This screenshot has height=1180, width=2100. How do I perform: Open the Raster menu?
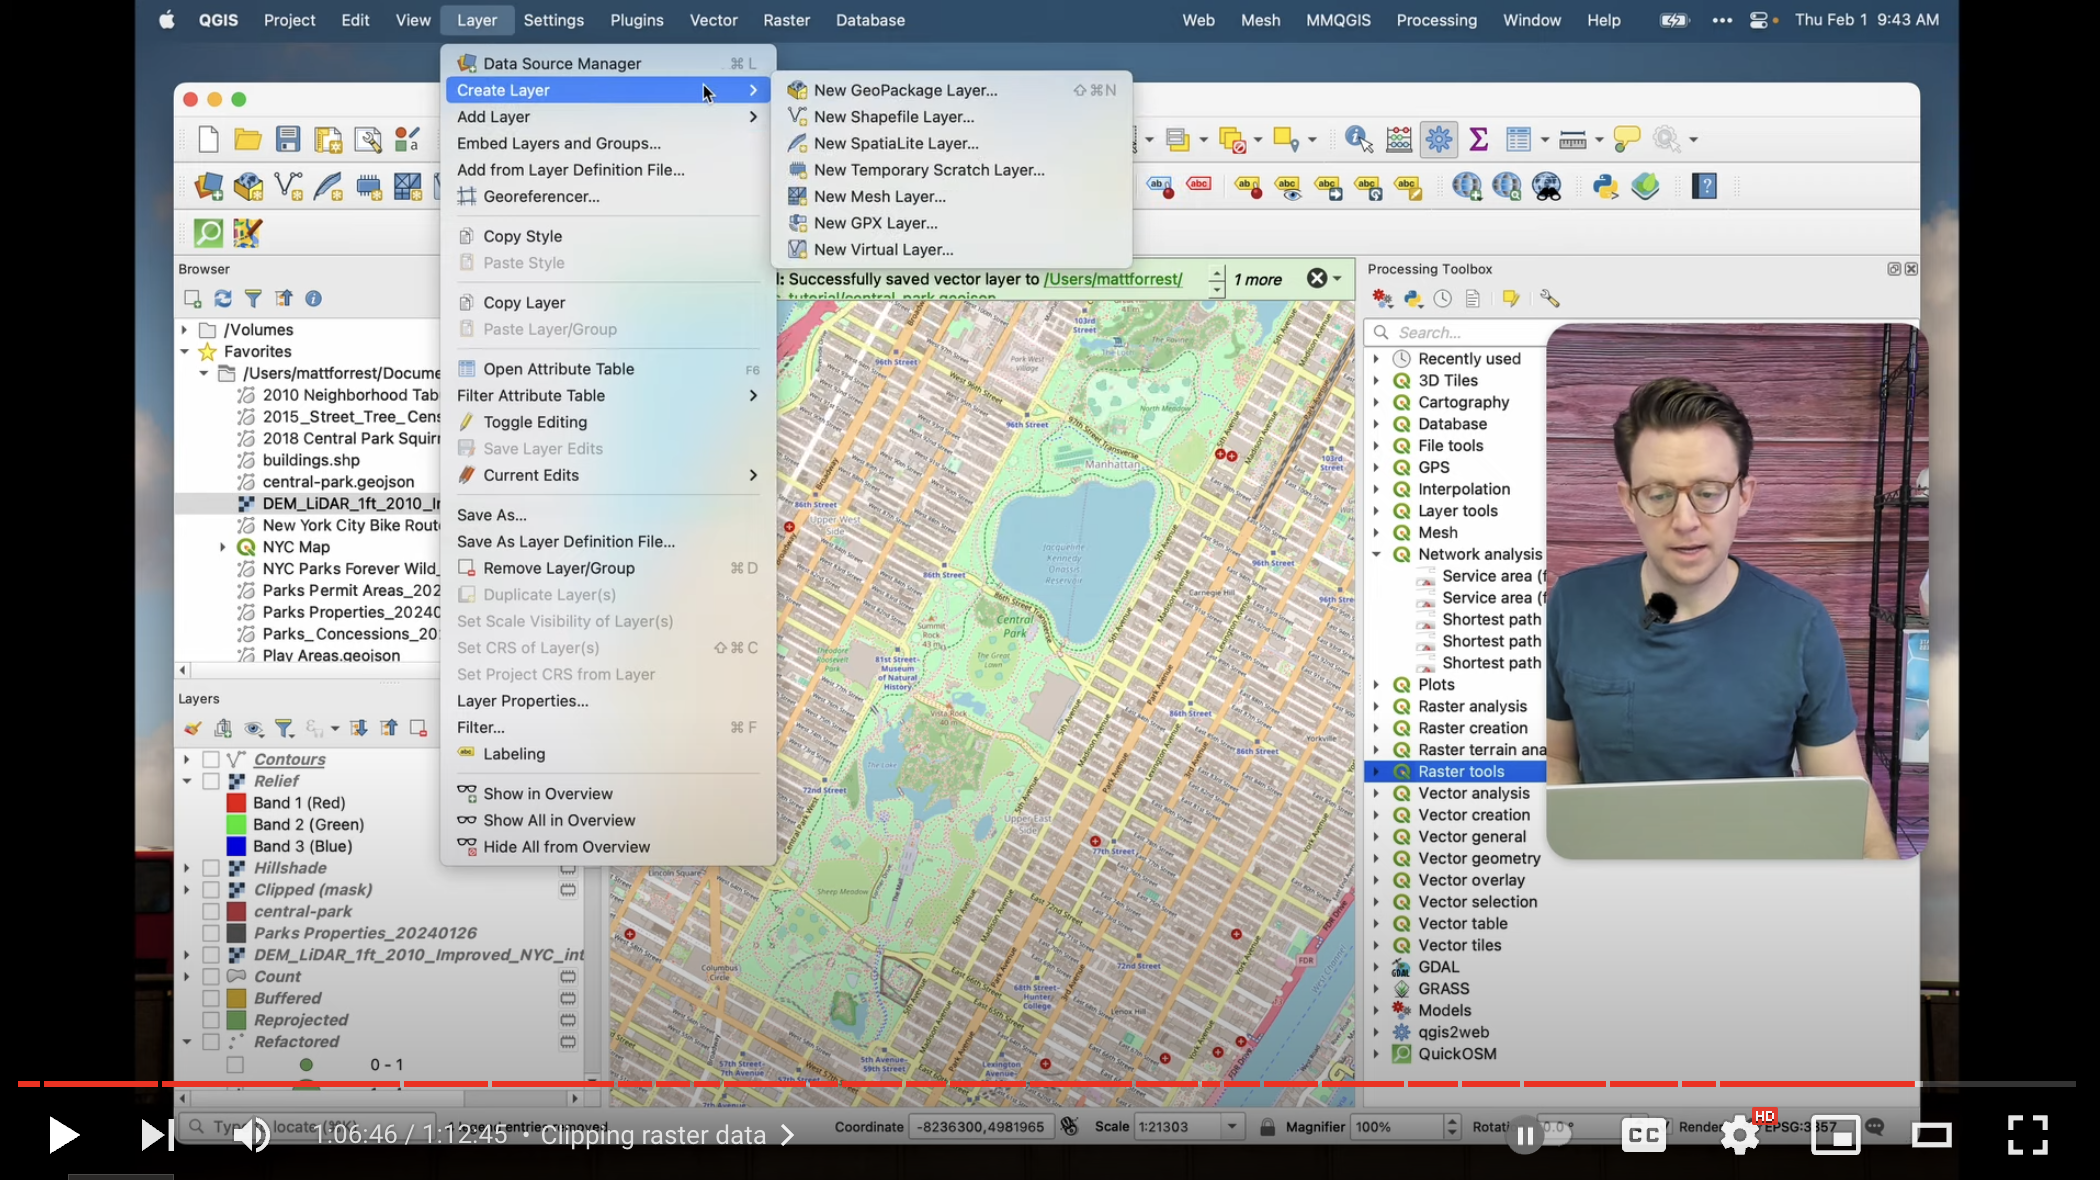786,20
